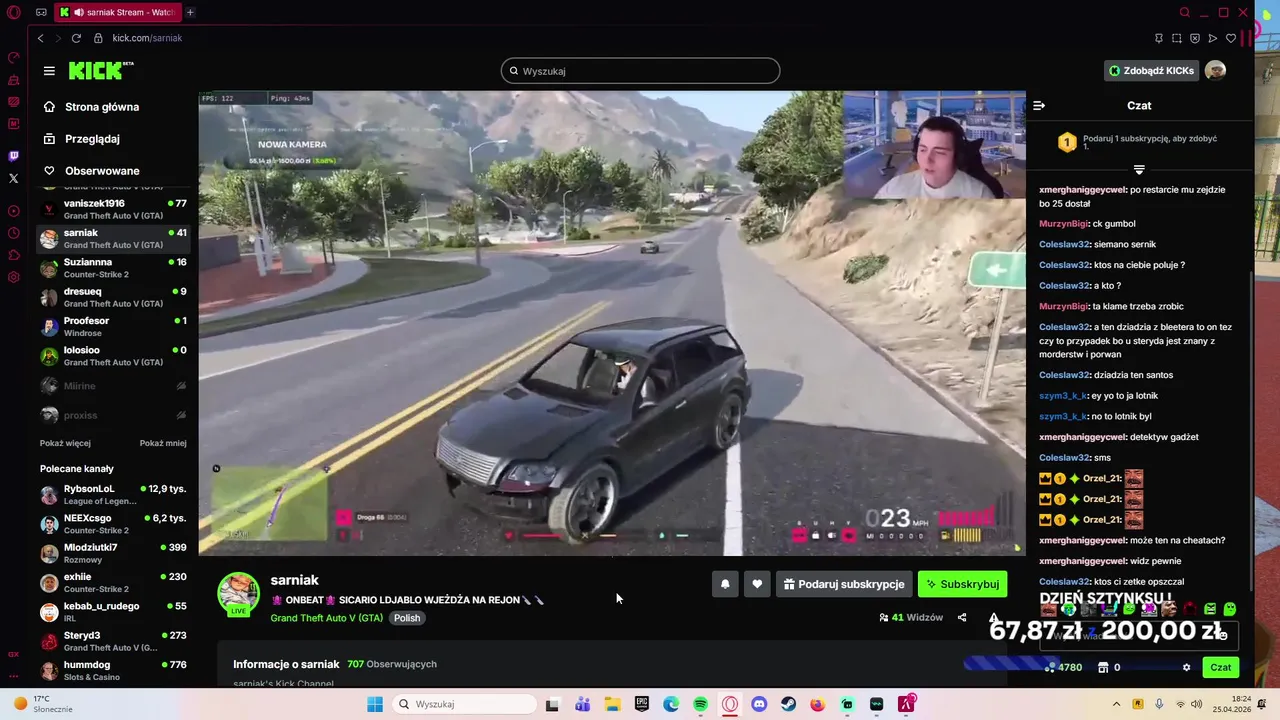The image size is (1280, 720).
Task: Click the pinboard pin icon in address bar
Action: coord(1159,38)
